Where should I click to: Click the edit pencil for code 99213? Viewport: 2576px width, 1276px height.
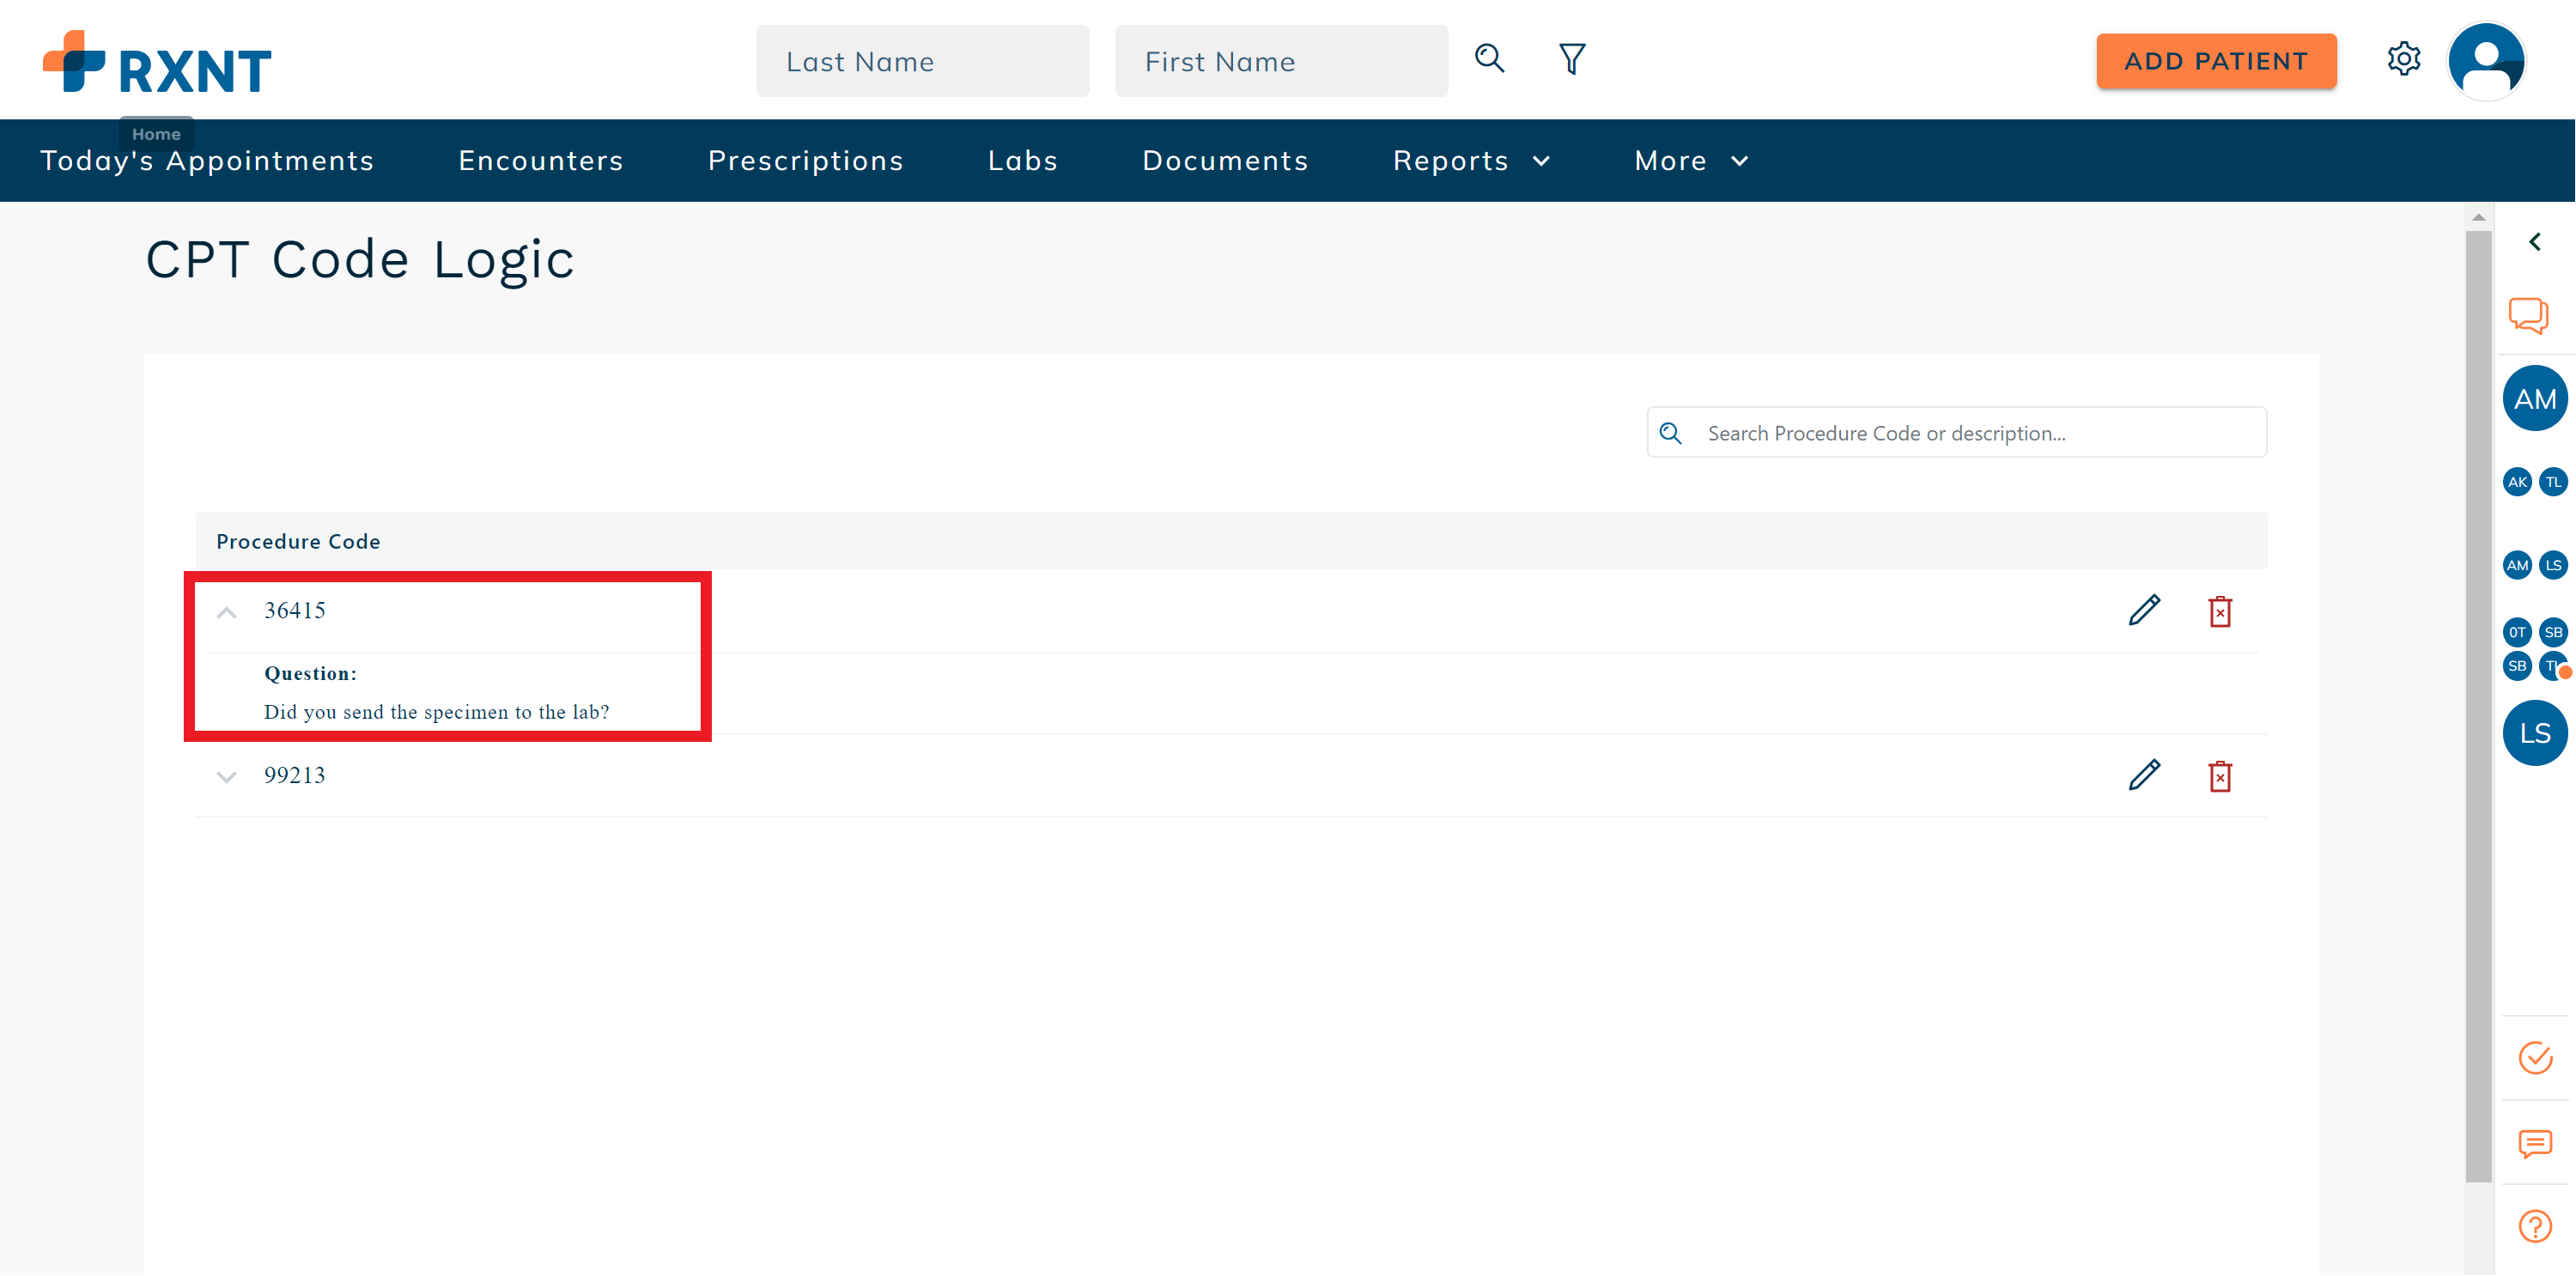point(2143,775)
